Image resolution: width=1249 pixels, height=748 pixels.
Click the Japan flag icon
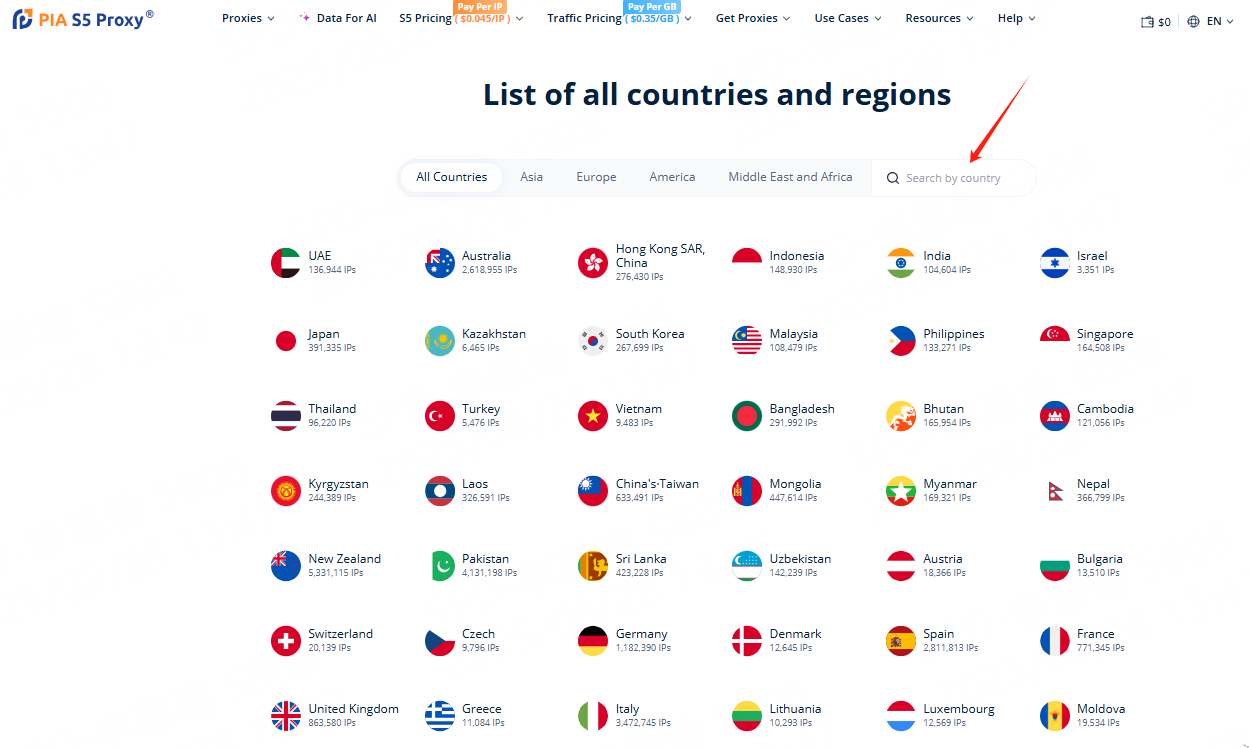[286, 341]
